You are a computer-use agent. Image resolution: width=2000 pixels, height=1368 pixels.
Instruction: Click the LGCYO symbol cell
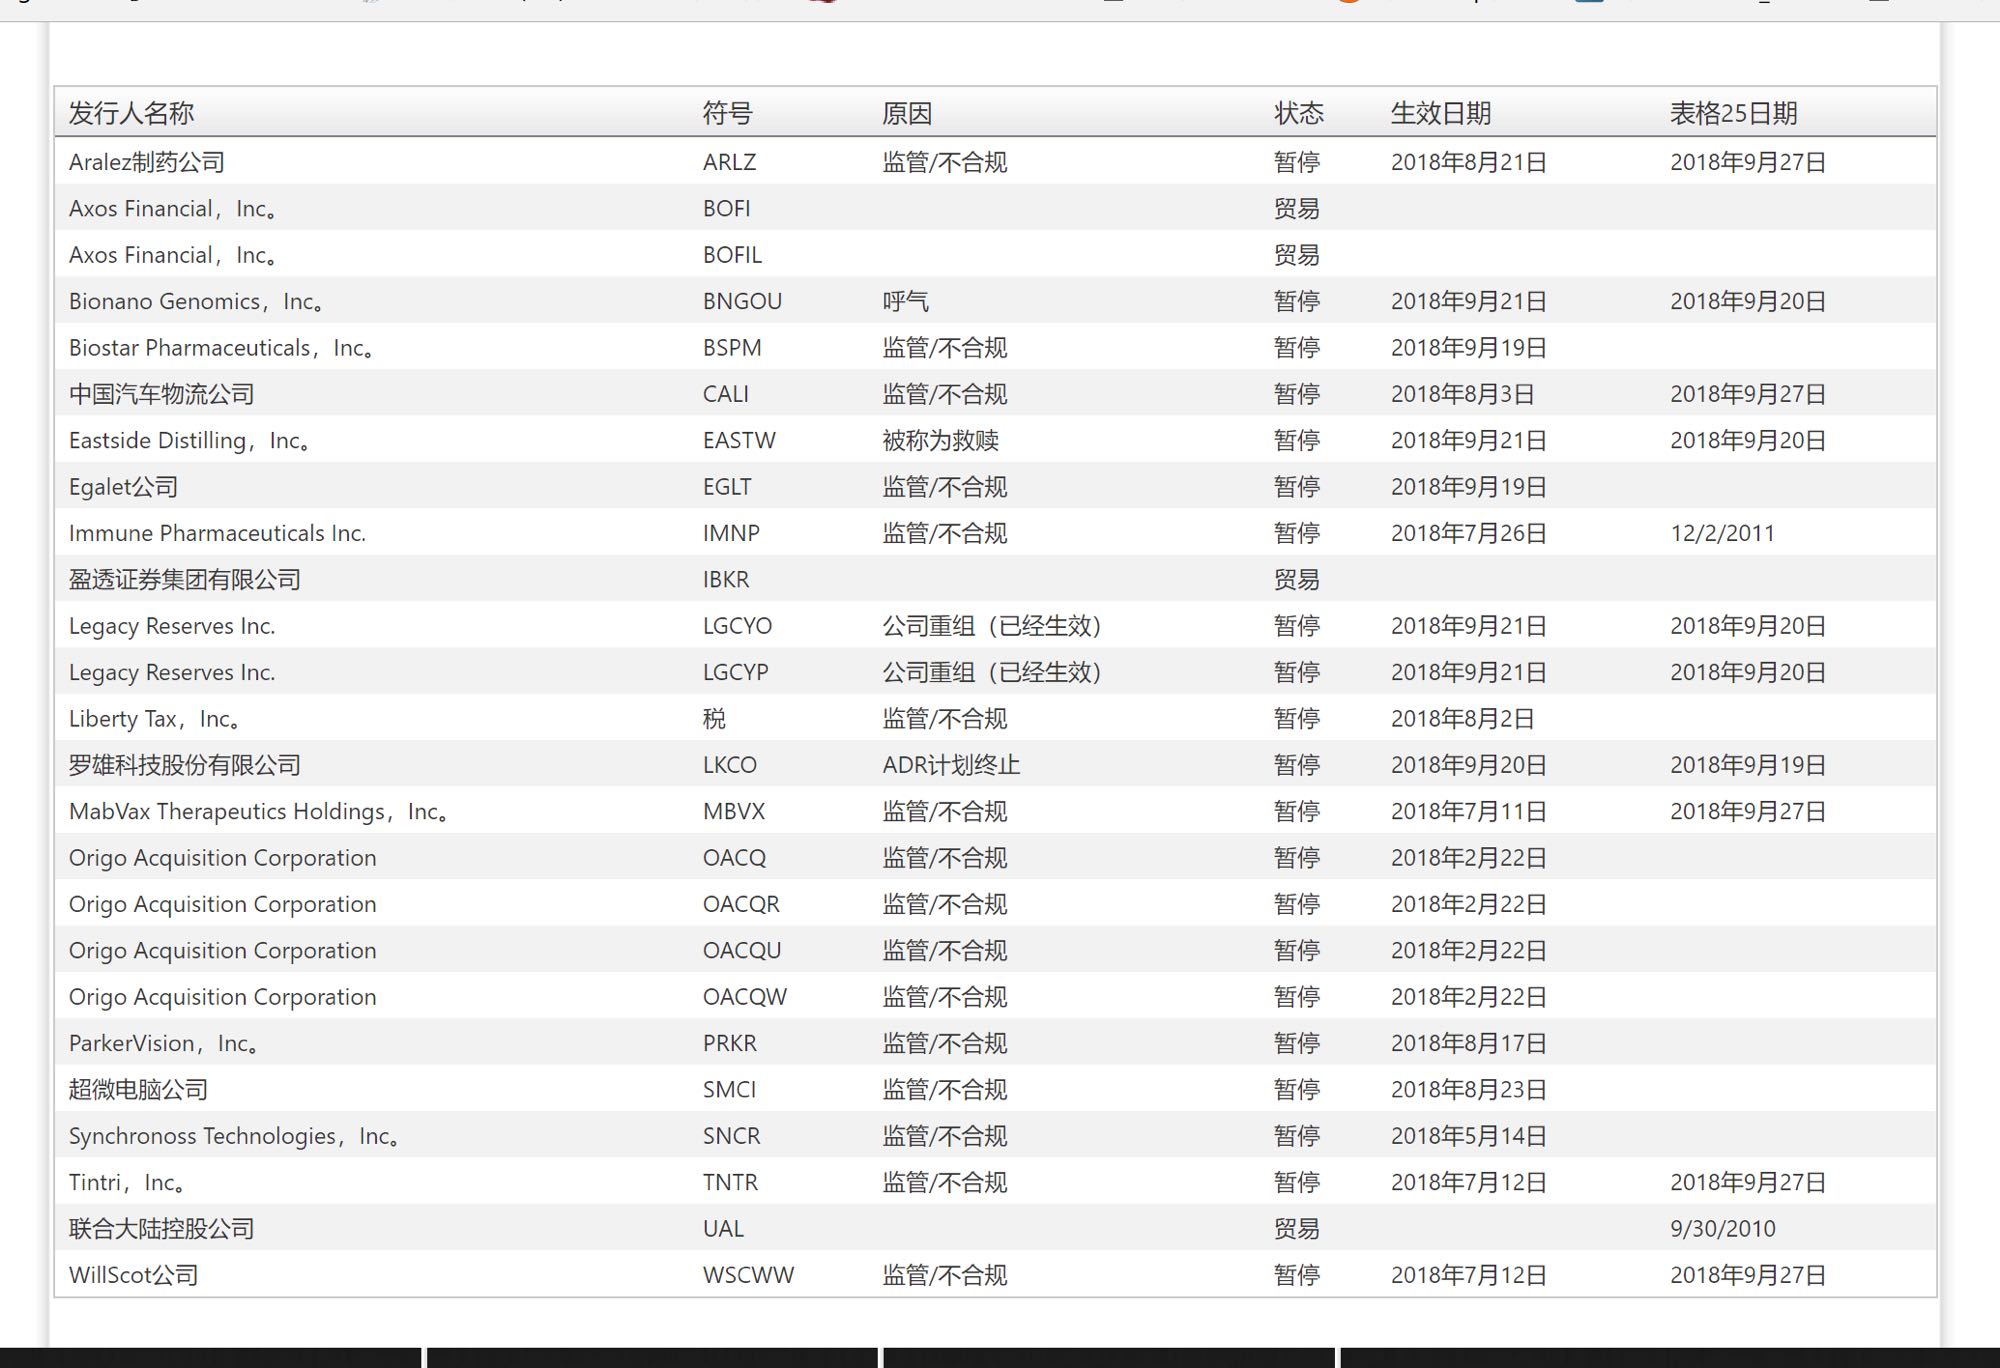coord(737,626)
